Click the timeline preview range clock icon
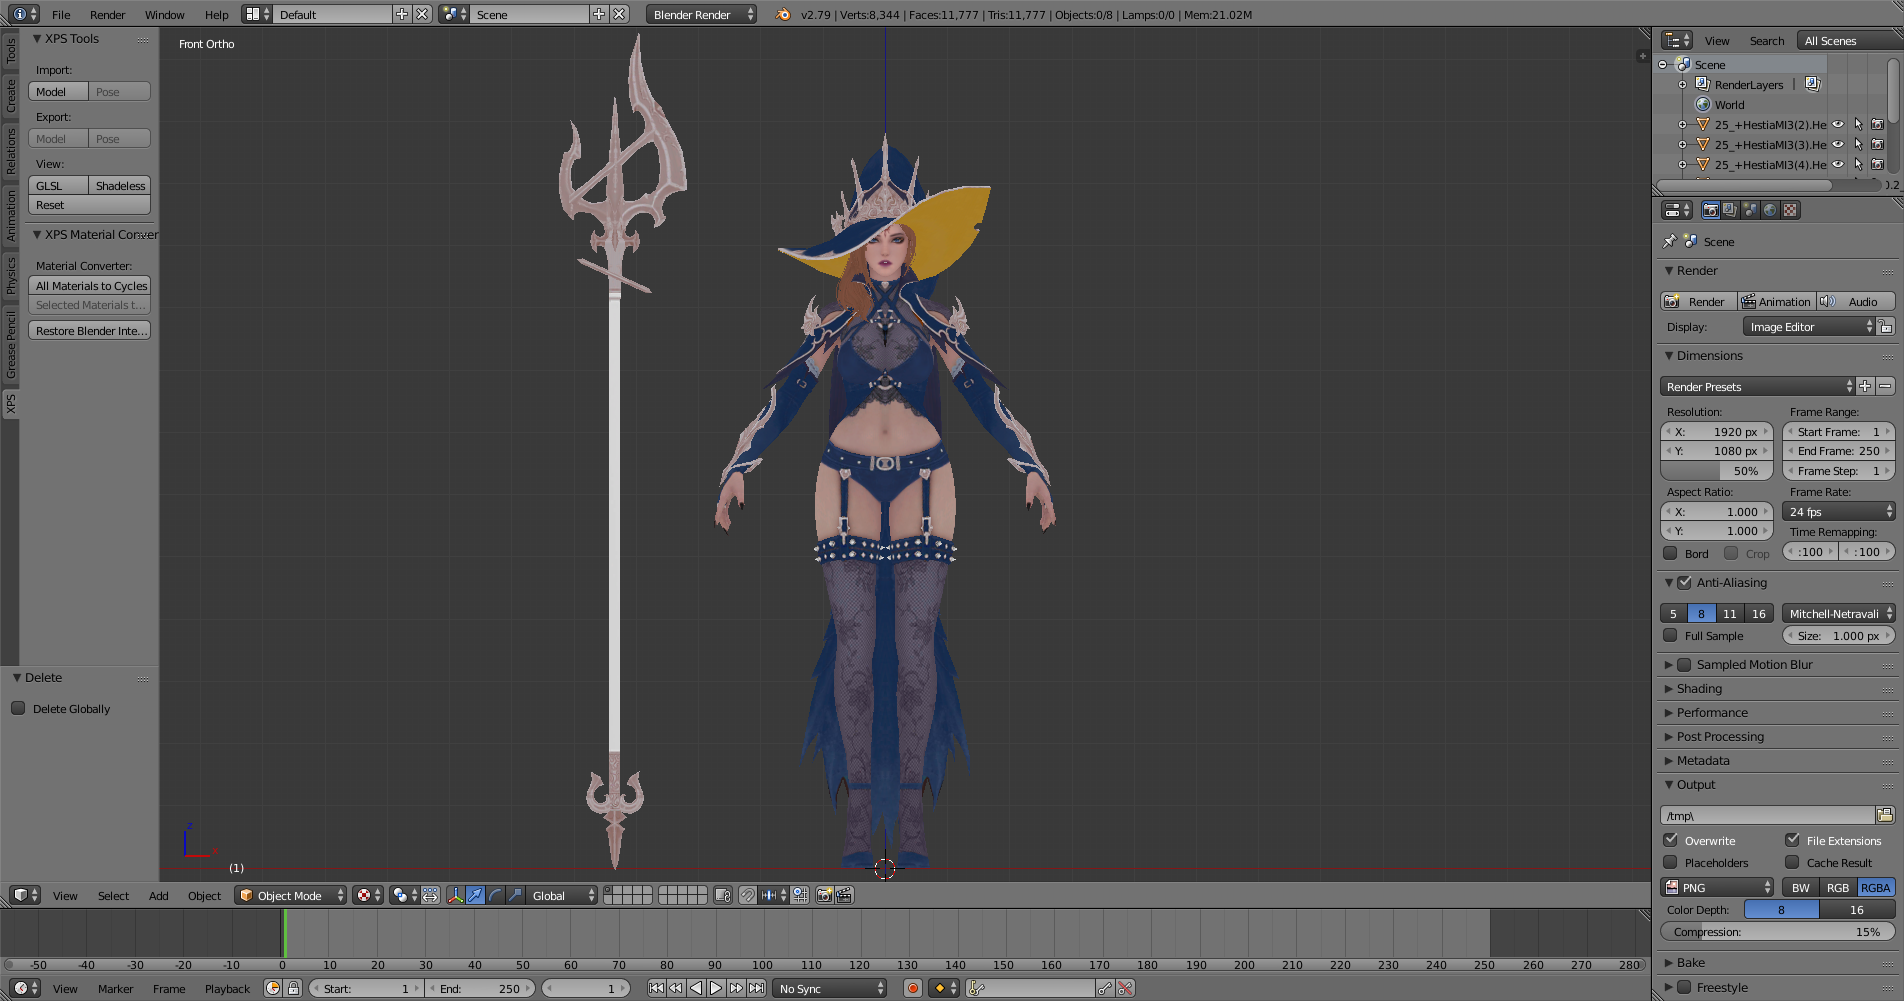Viewport: 1904px width, 1001px height. point(273,988)
